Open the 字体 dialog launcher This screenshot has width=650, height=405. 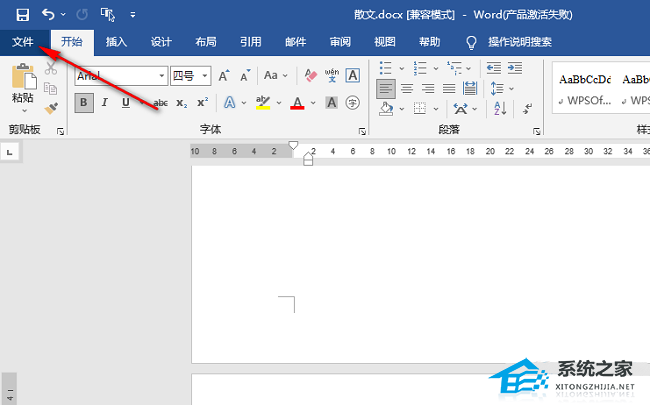click(x=362, y=131)
